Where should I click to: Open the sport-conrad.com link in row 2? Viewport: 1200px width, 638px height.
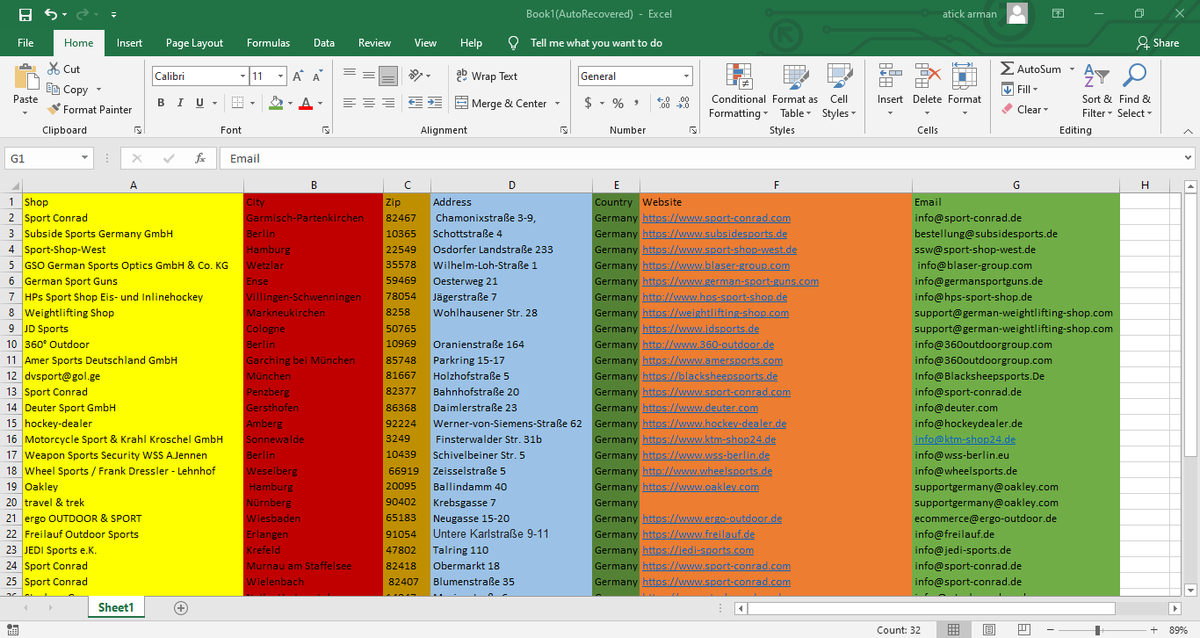pos(716,218)
